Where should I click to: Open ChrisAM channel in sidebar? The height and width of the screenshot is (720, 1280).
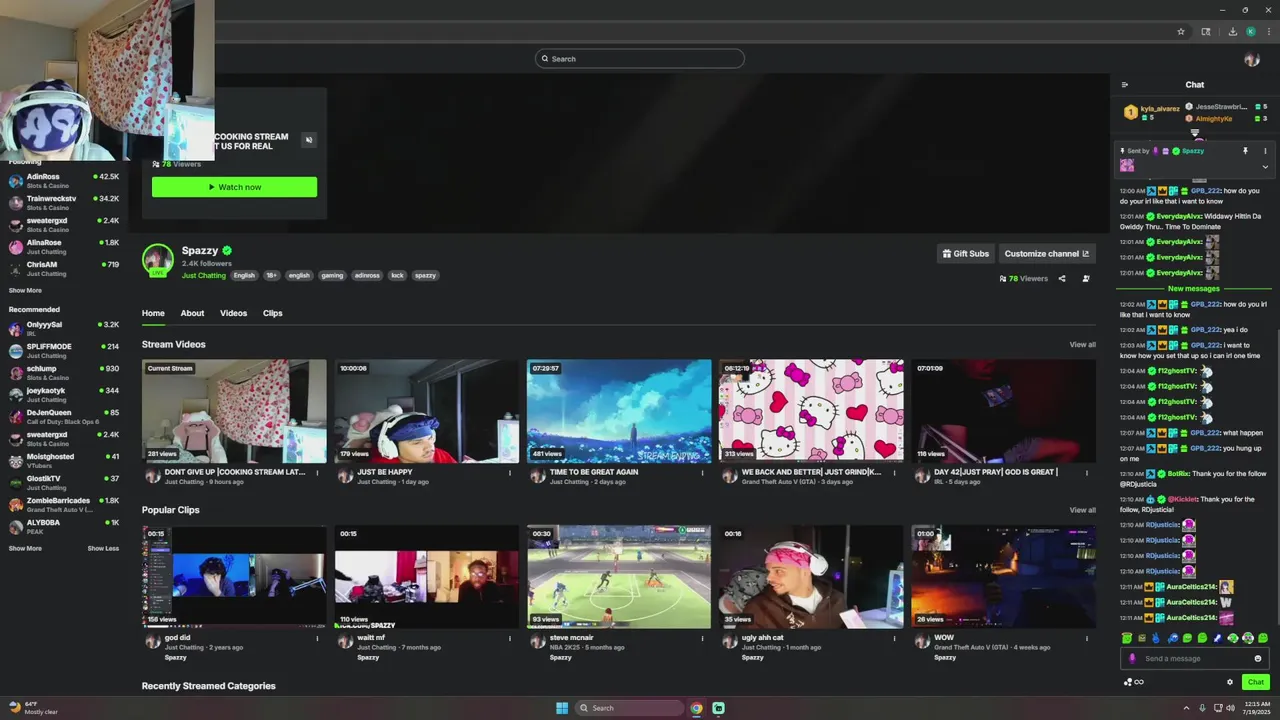[x=64, y=268]
